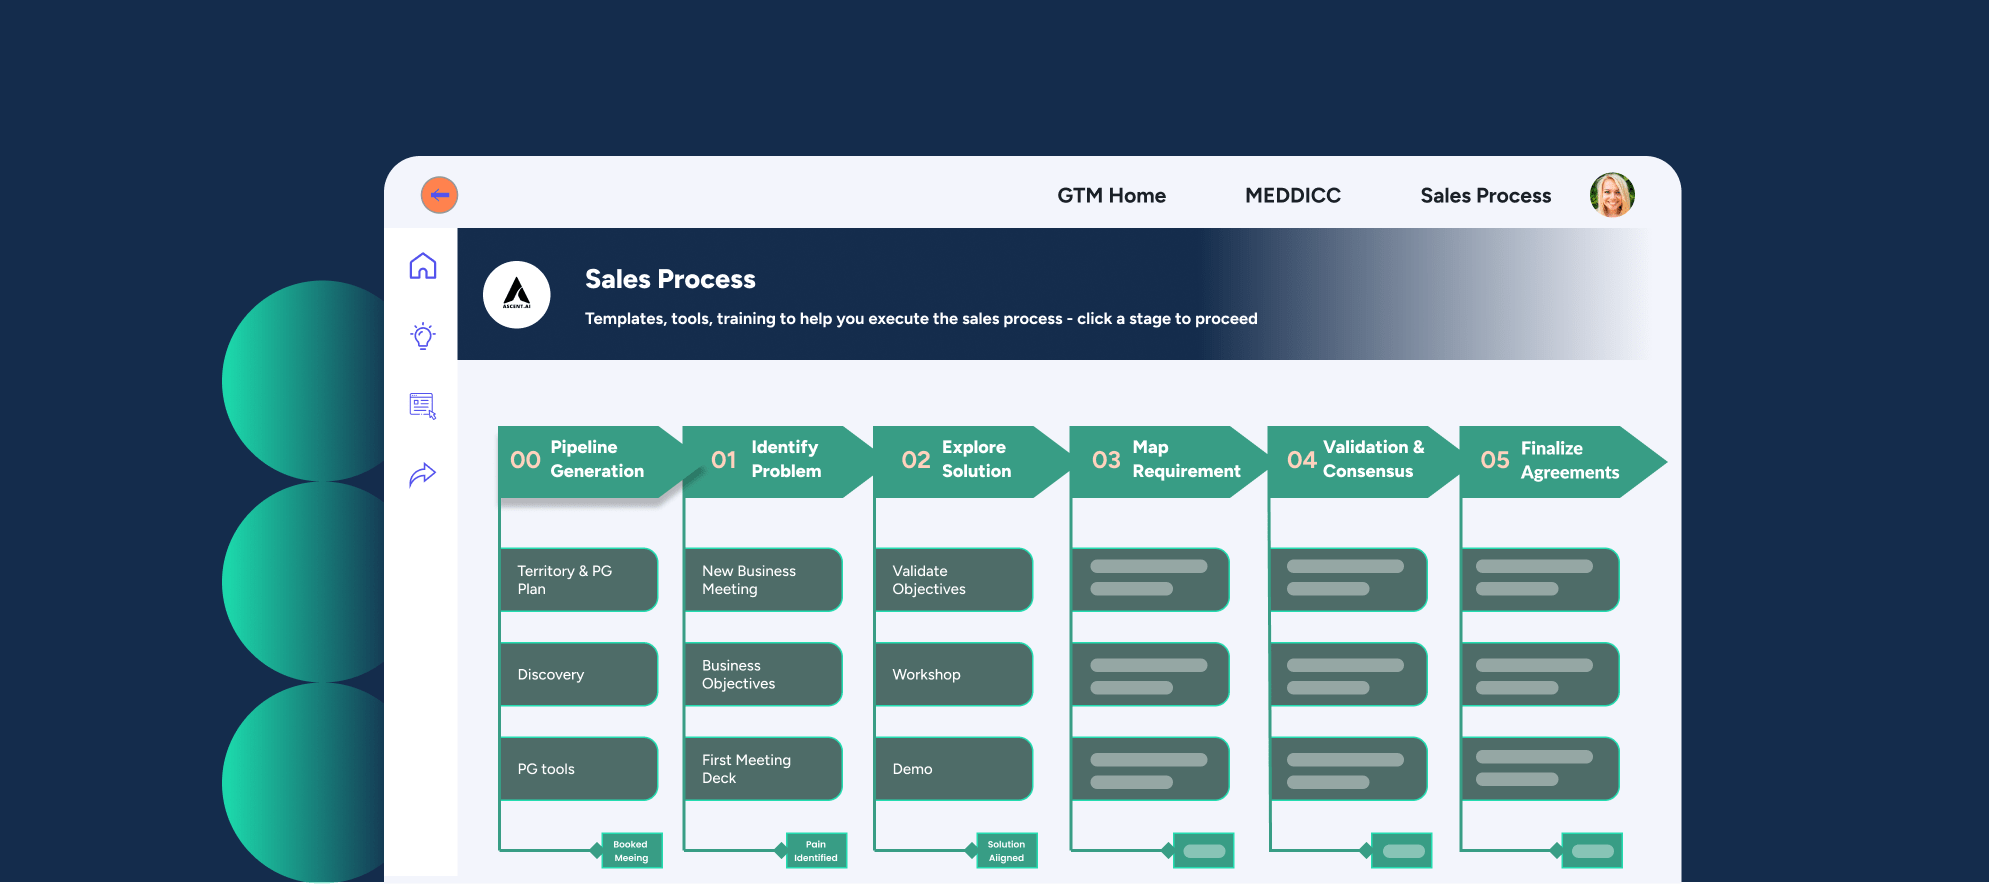
Task: Open Validate Objectives card
Action: [954, 580]
